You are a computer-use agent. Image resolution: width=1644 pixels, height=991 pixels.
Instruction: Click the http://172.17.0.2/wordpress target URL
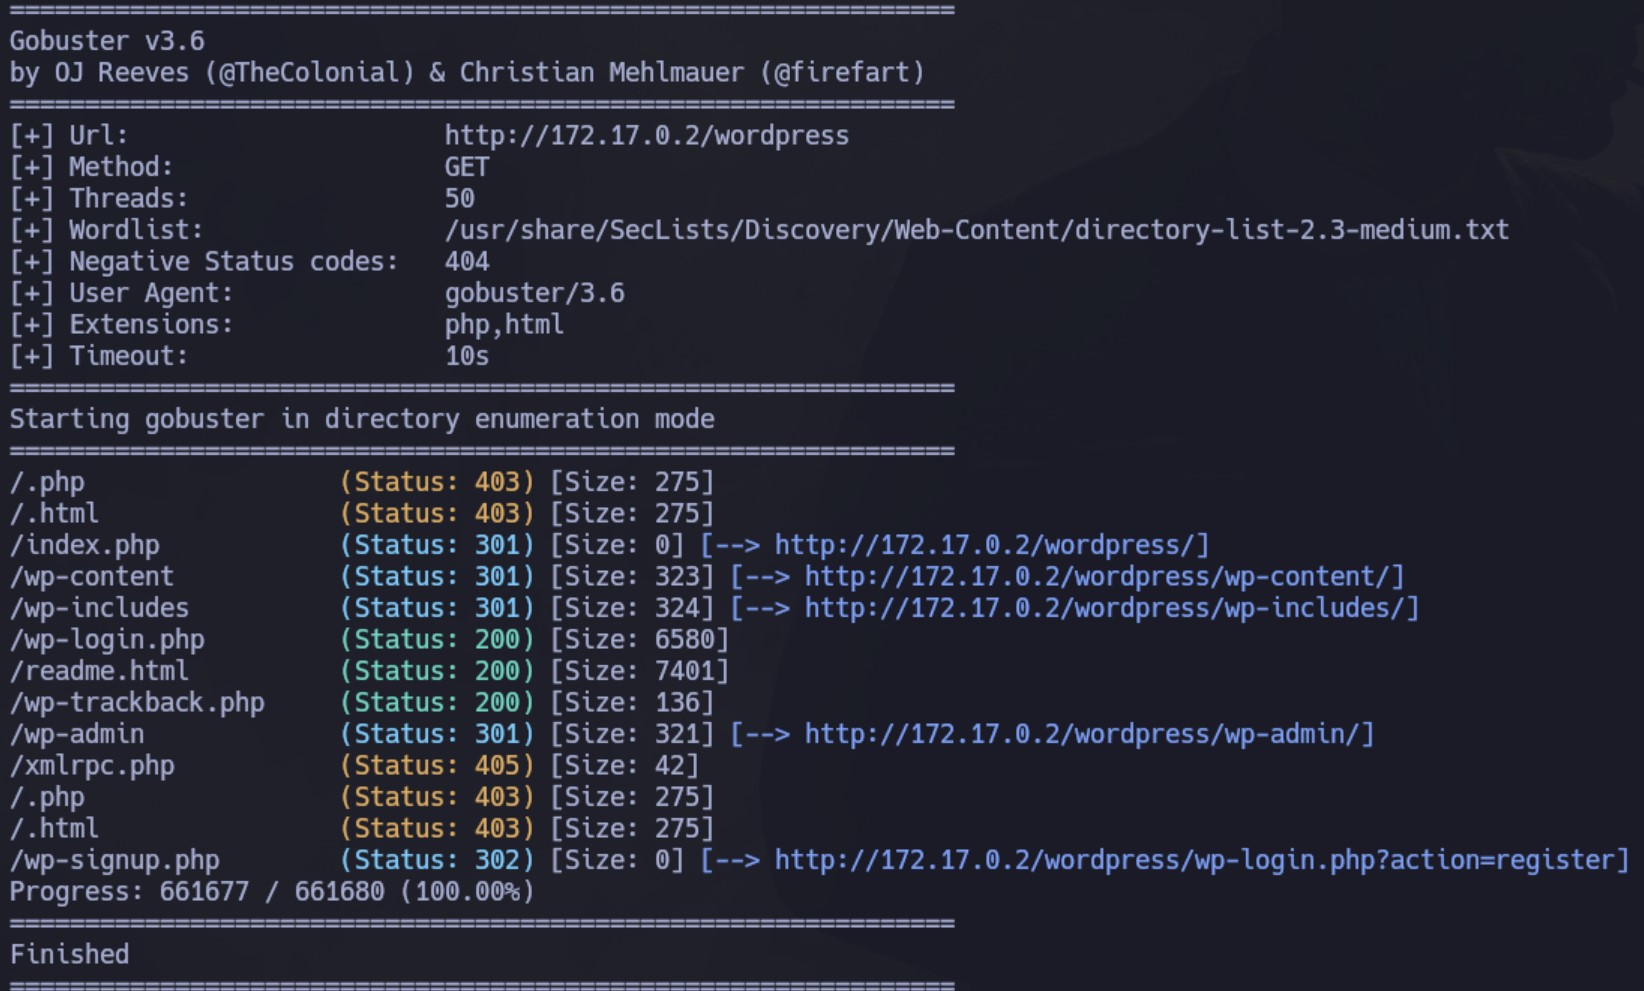(647, 135)
